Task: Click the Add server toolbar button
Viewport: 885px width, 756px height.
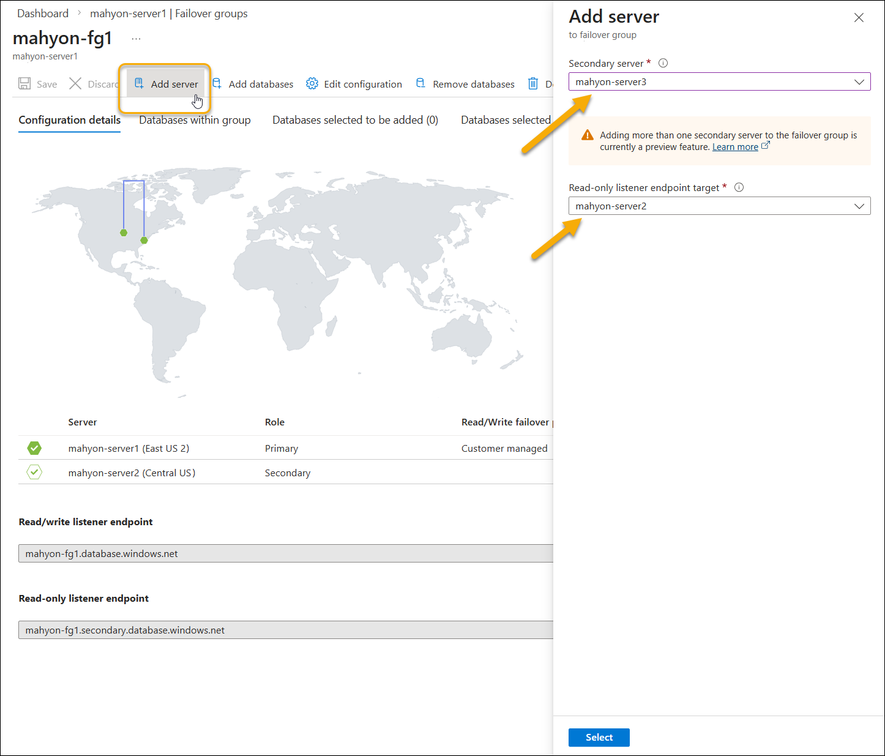Action: point(166,84)
